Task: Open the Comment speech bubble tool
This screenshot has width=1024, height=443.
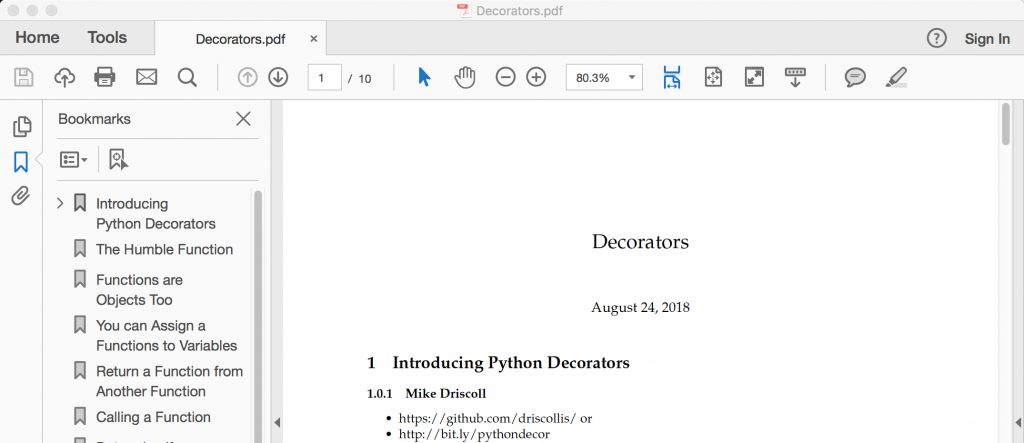Action: pyautogui.click(x=855, y=77)
